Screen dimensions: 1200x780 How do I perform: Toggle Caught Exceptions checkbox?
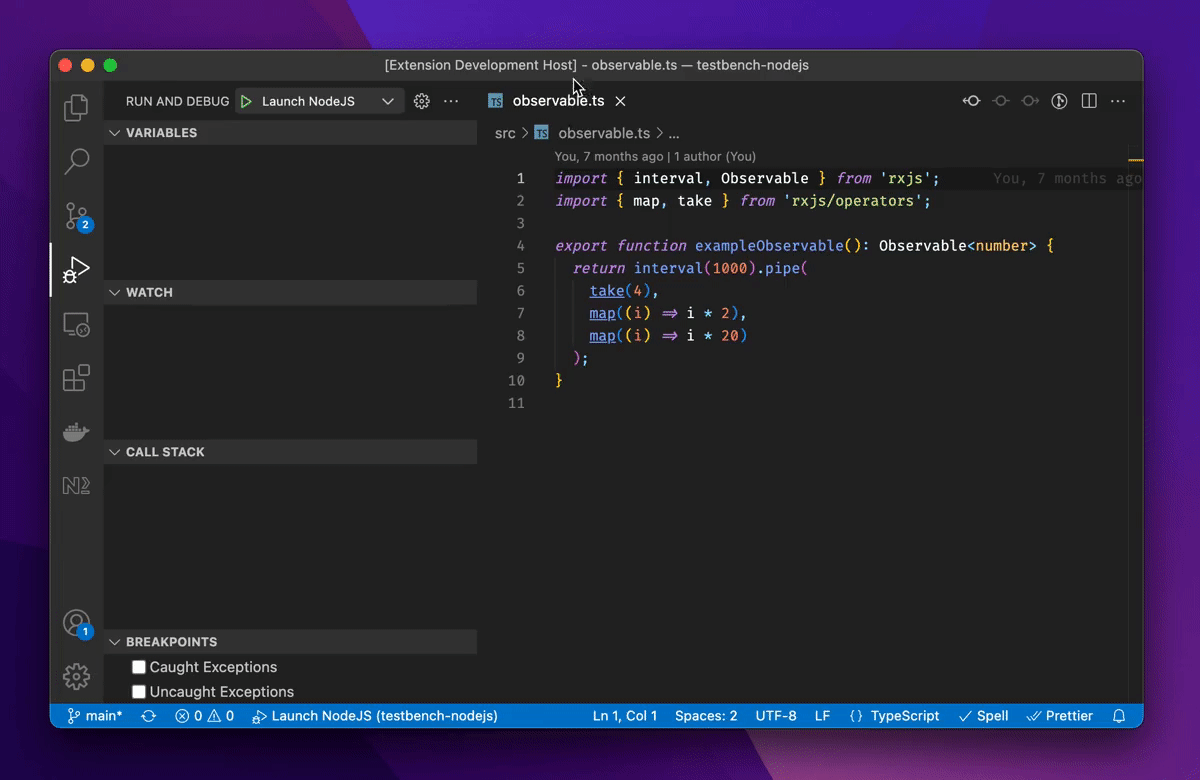pyautogui.click(x=139, y=667)
